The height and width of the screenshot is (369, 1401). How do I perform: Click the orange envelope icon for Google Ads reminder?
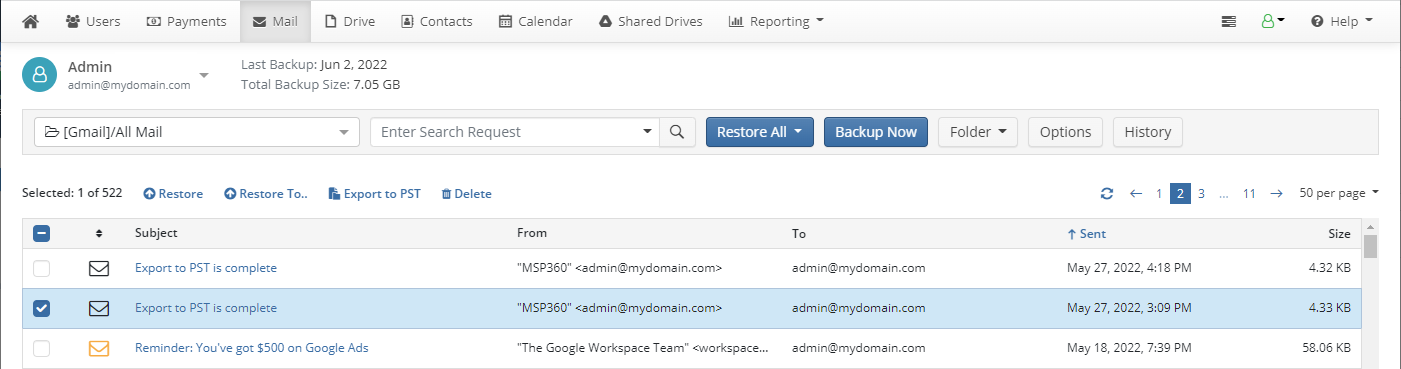click(98, 348)
